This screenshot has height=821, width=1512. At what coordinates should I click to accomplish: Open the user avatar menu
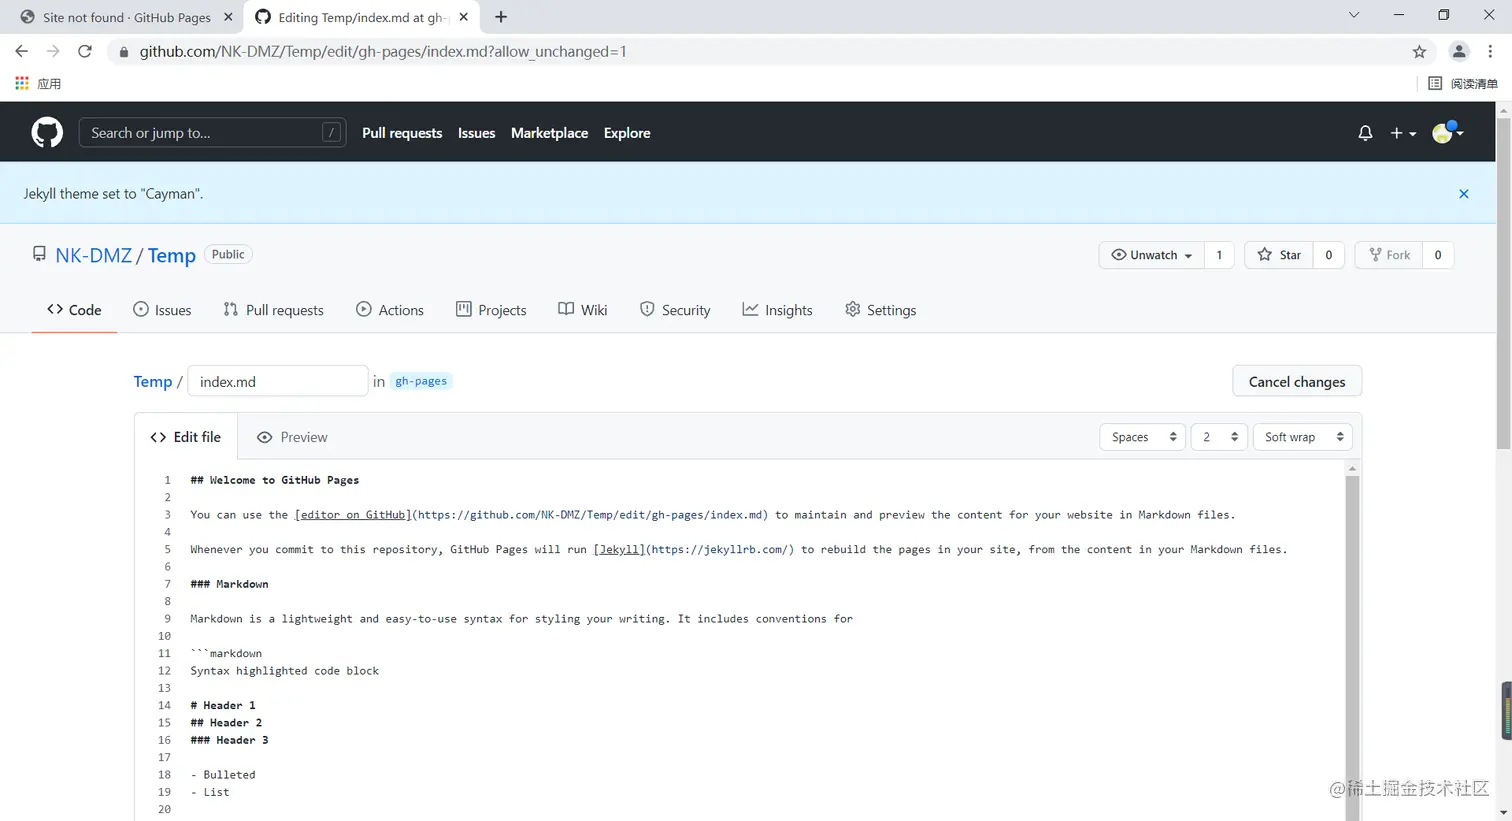[1447, 132]
